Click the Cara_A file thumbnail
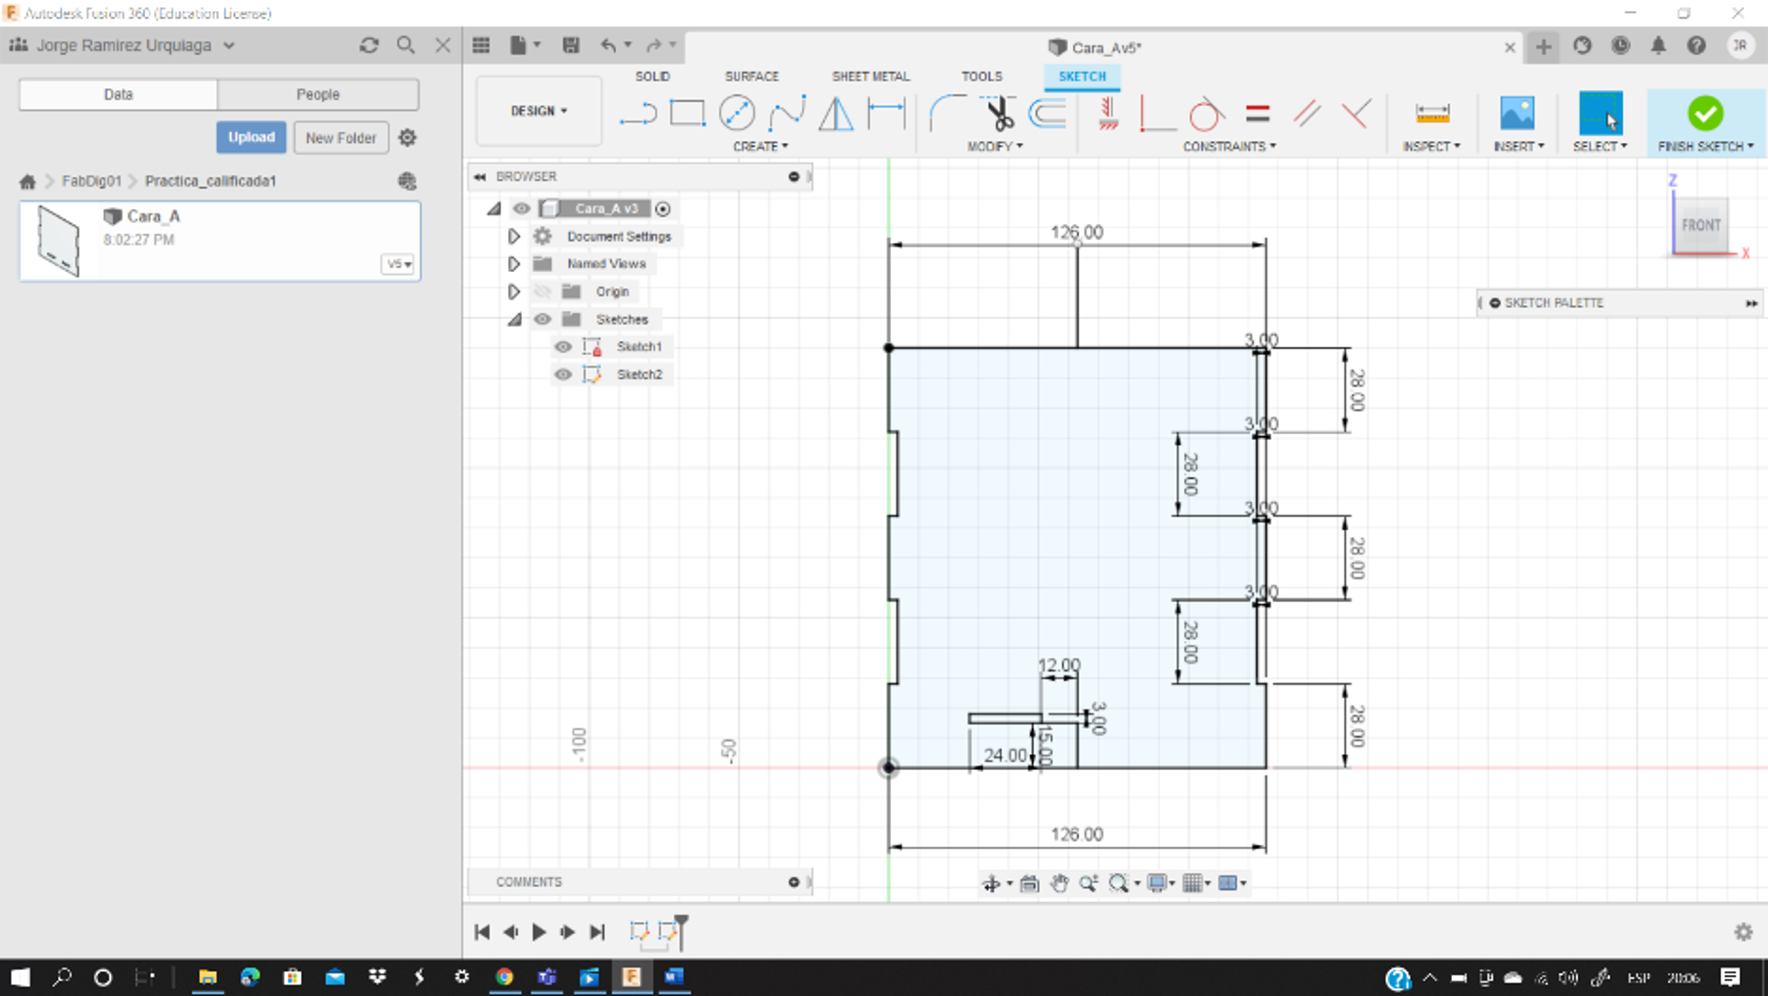Viewport: 1768px width, 996px height. (x=58, y=241)
